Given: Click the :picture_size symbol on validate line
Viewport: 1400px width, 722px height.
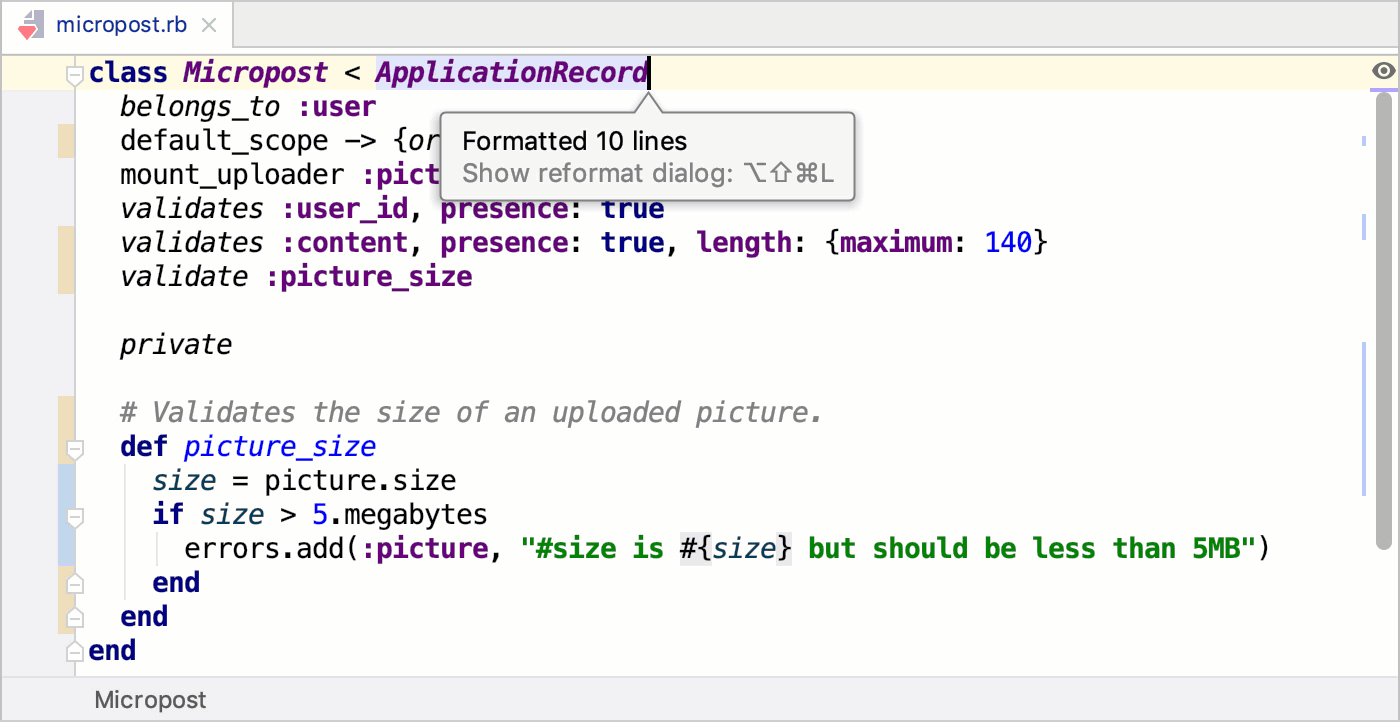Looking at the screenshot, I should pos(369,276).
